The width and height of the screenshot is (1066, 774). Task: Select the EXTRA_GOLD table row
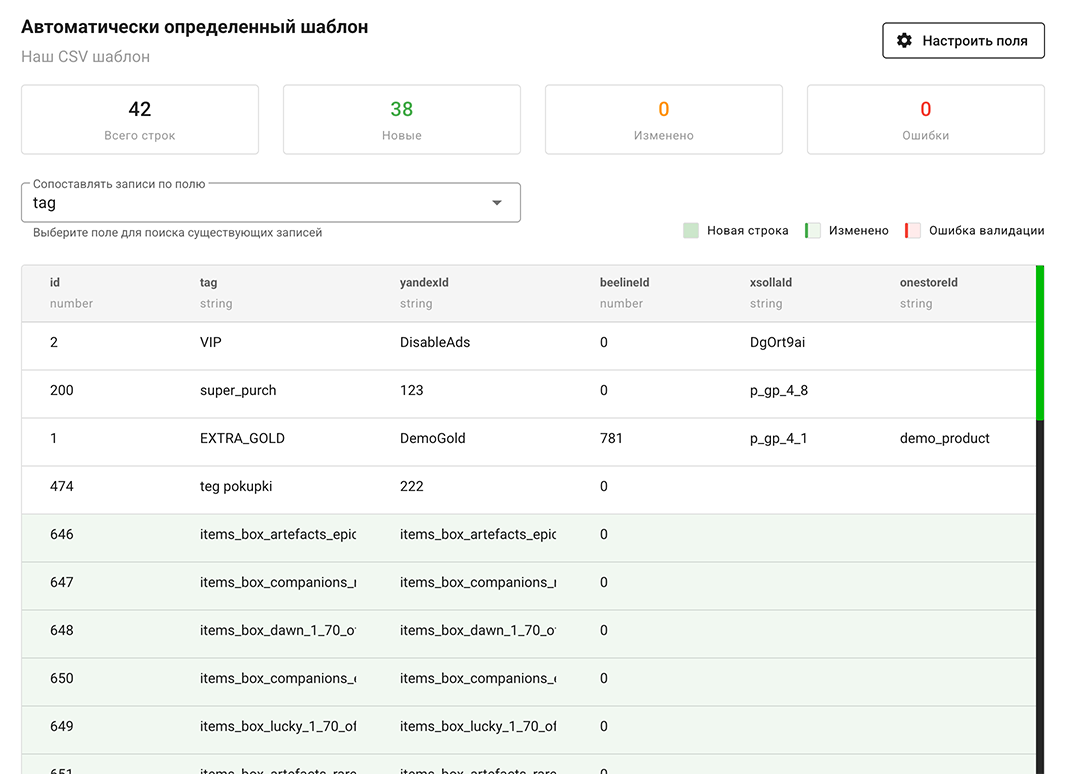[528, 439]
